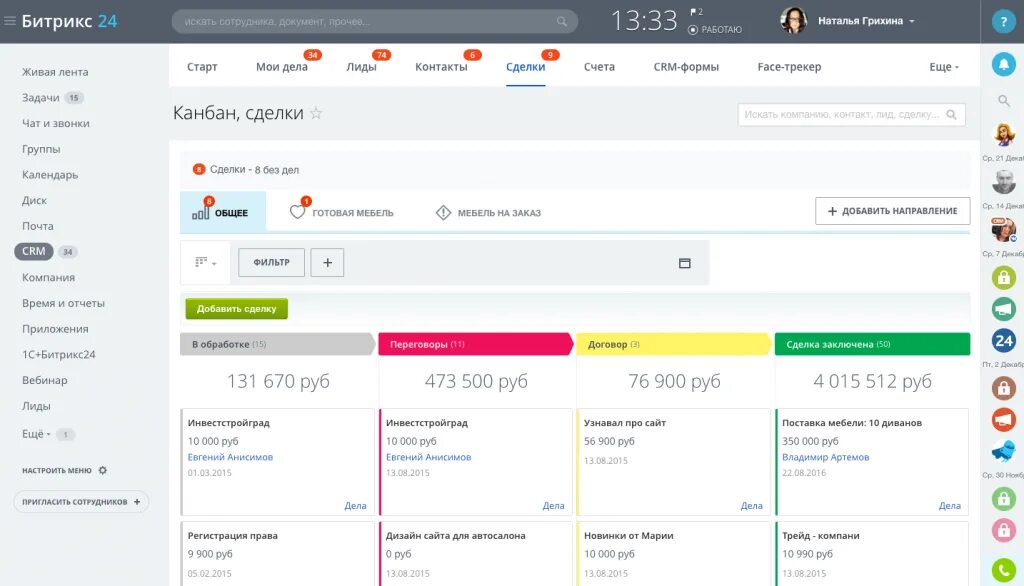Switch to Готовая мебель direction
Viewport: 1024px width, 586px height.
tap(342, 212)
